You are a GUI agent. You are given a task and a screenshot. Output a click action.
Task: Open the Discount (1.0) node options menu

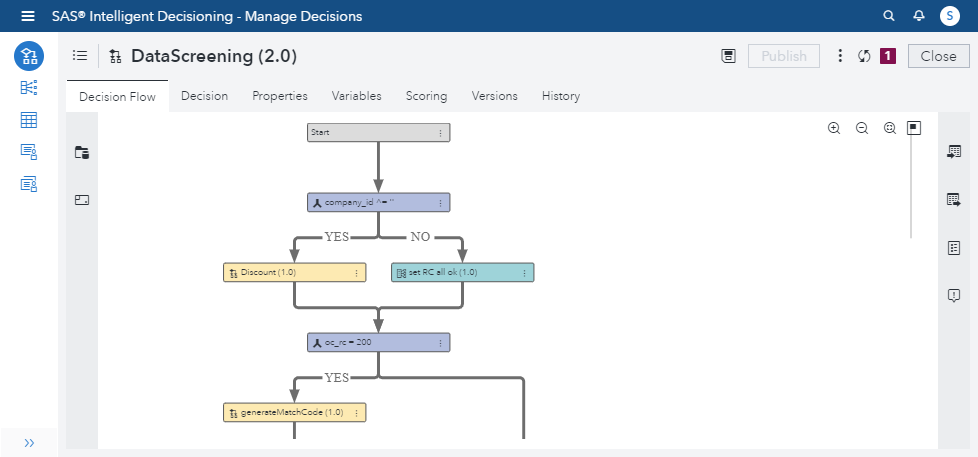(x=357, y=273)
